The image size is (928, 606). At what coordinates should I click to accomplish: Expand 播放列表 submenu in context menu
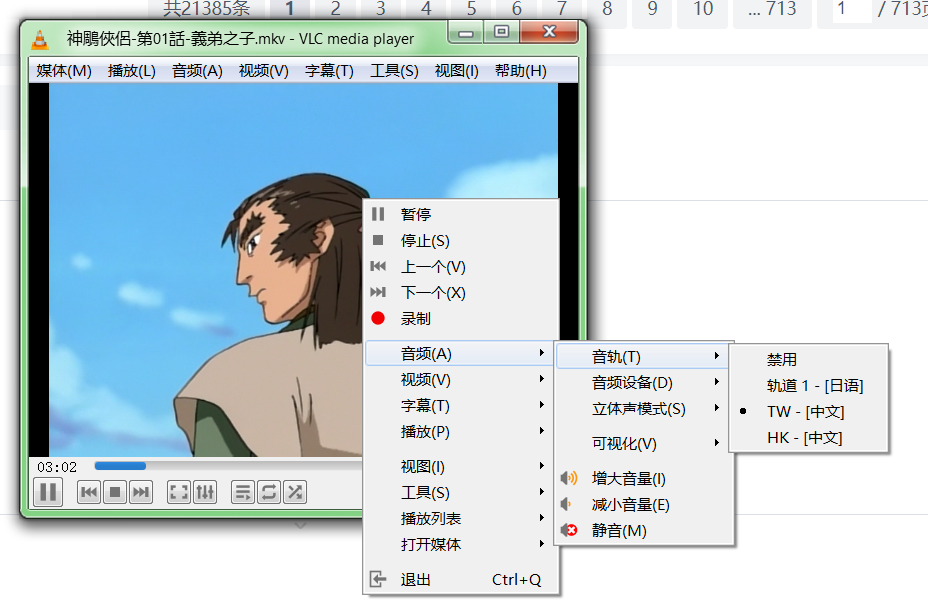coord(461,518)
